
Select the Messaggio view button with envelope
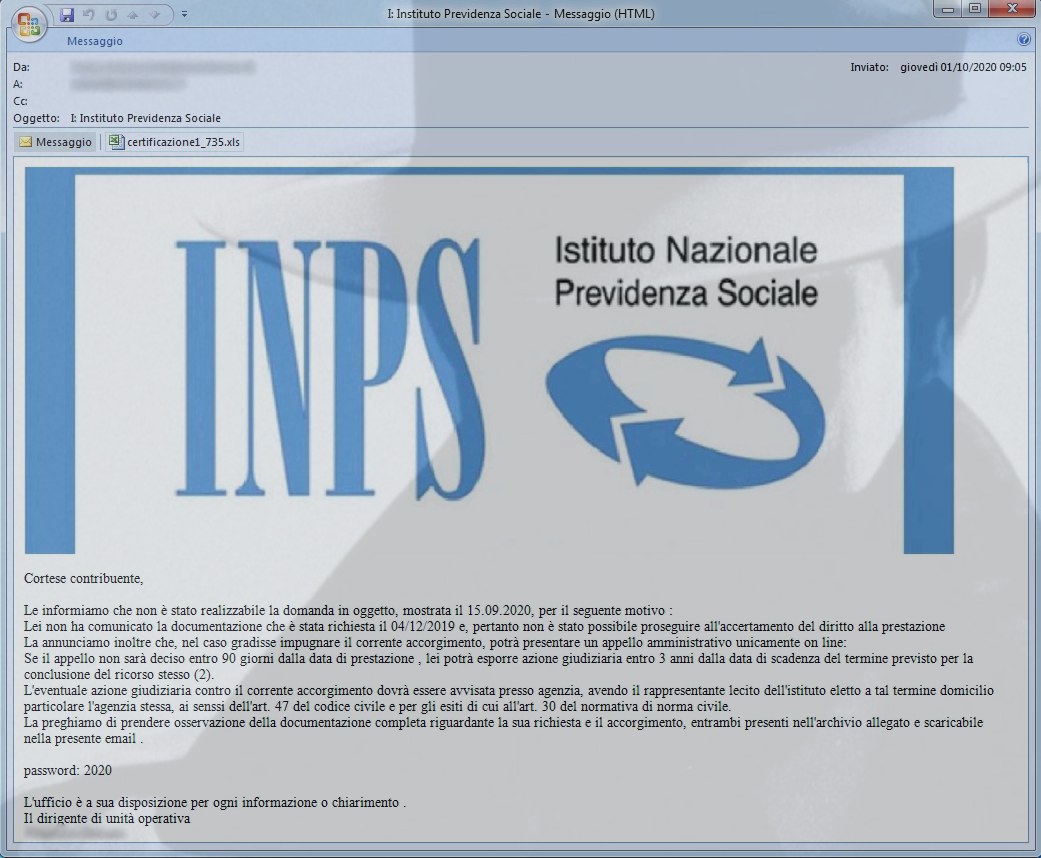coord(55,142)
